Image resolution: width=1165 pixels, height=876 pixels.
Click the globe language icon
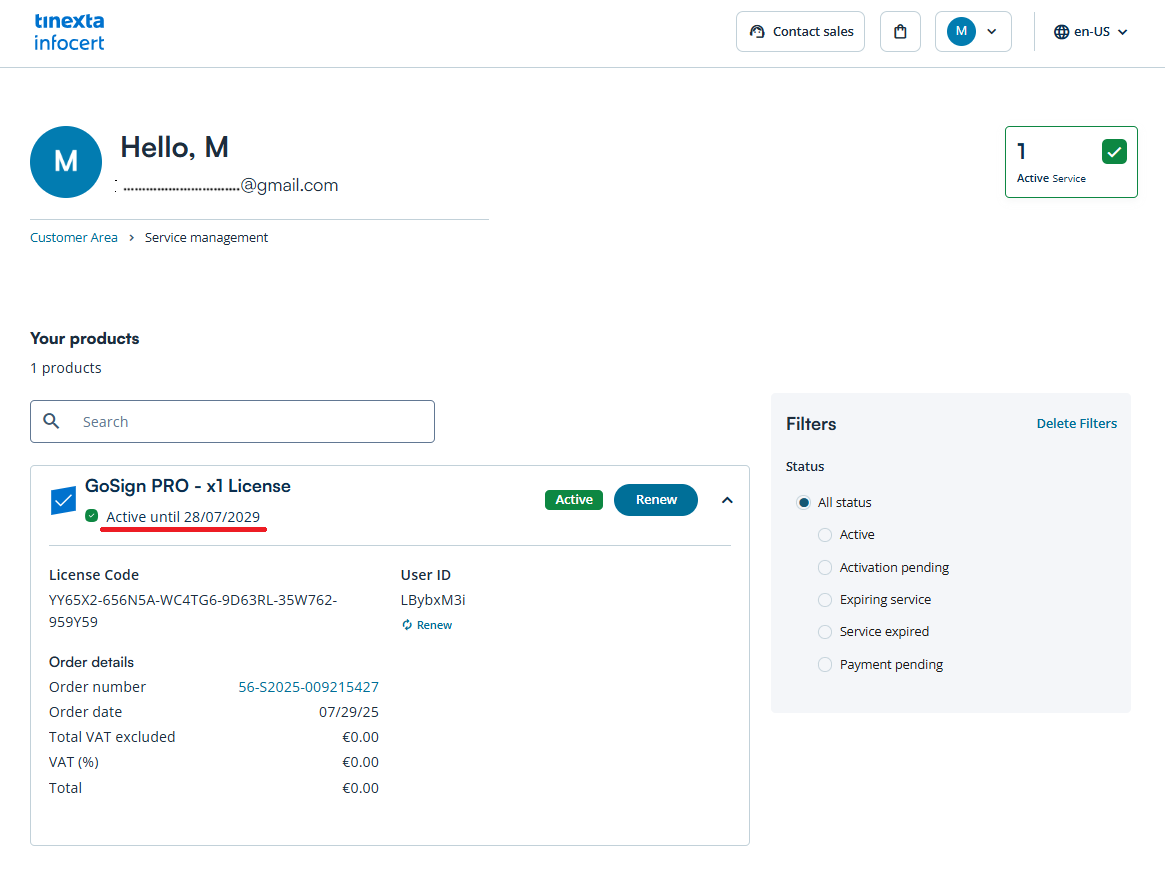1062,32
